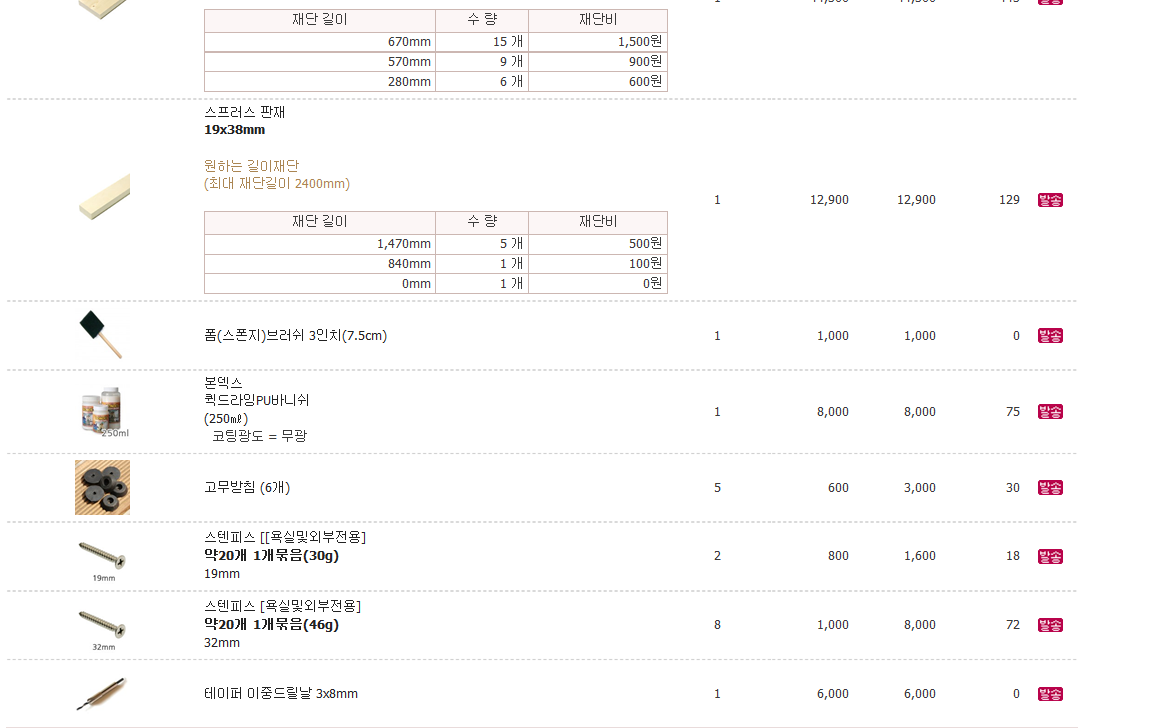Click the 폼(스폰지)브러쉬 3인치(7.5cm) product name
The width and height of the screenshot is (1152, 728).
tap(295, 336)
